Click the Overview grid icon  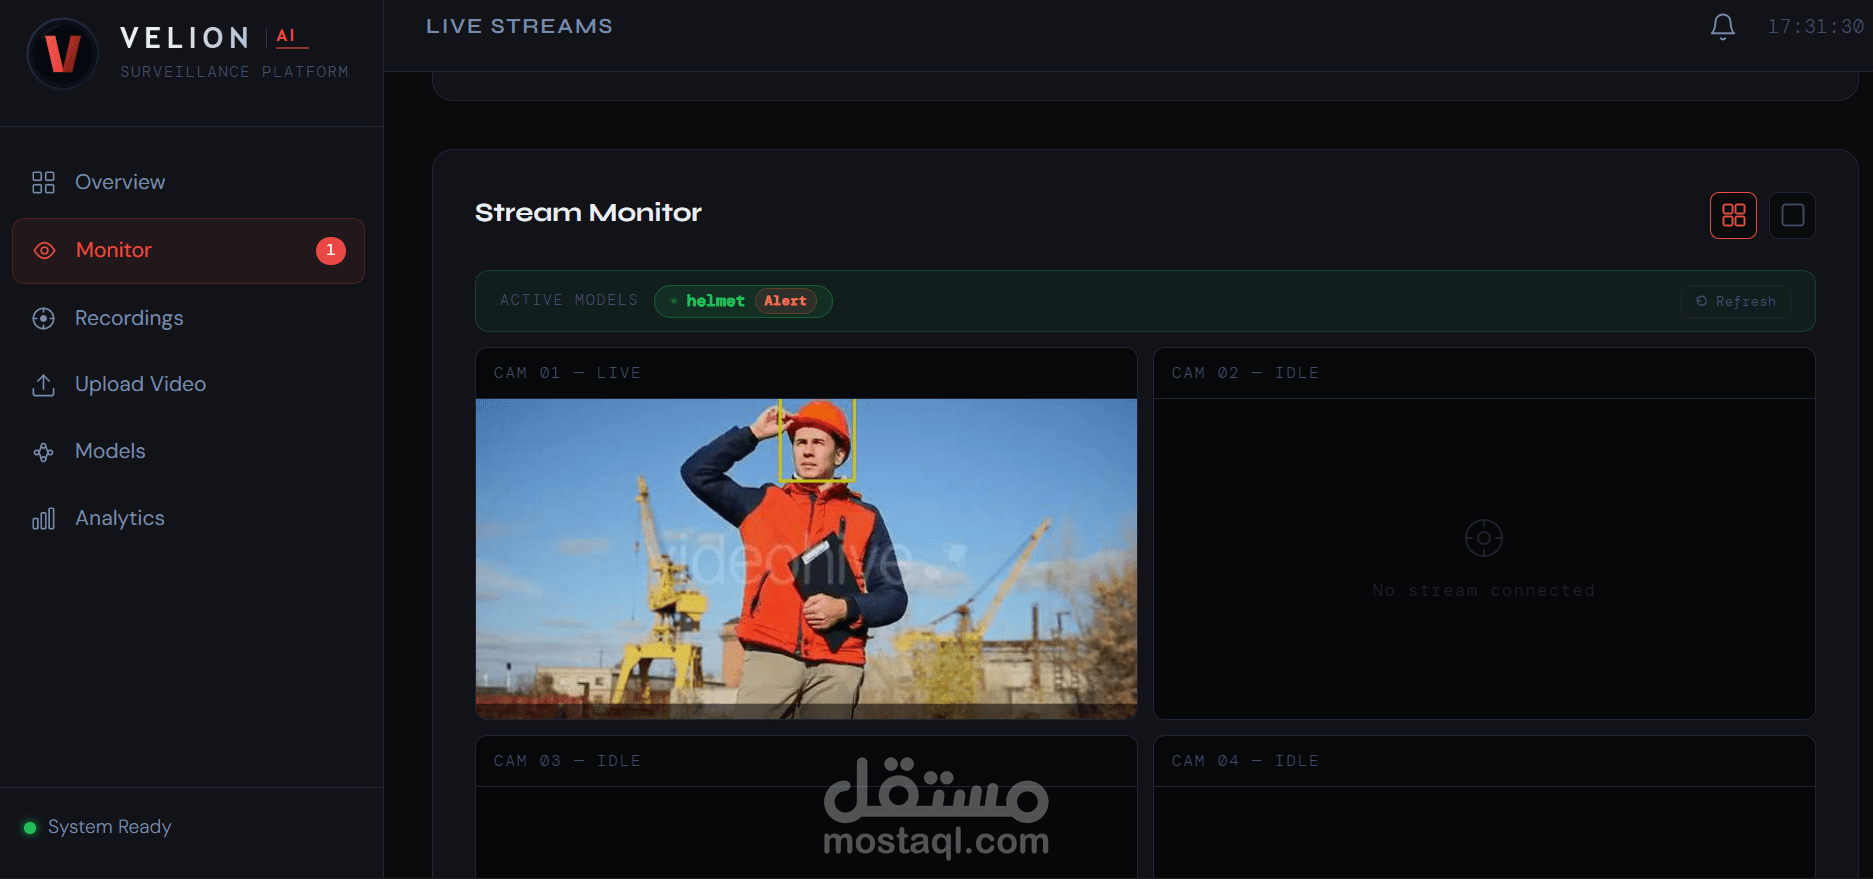(x=43, y=182)
